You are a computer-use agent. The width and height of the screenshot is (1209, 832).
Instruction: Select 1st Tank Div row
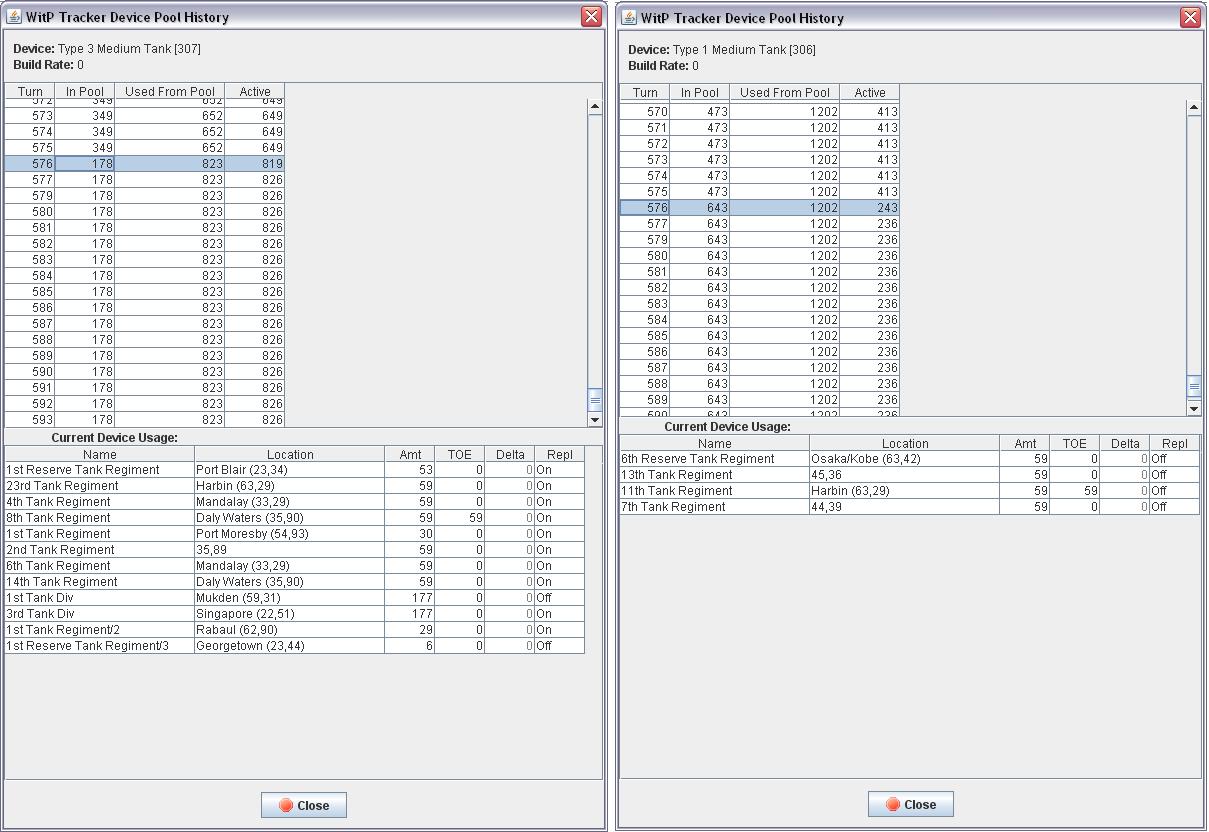(295, 598)
